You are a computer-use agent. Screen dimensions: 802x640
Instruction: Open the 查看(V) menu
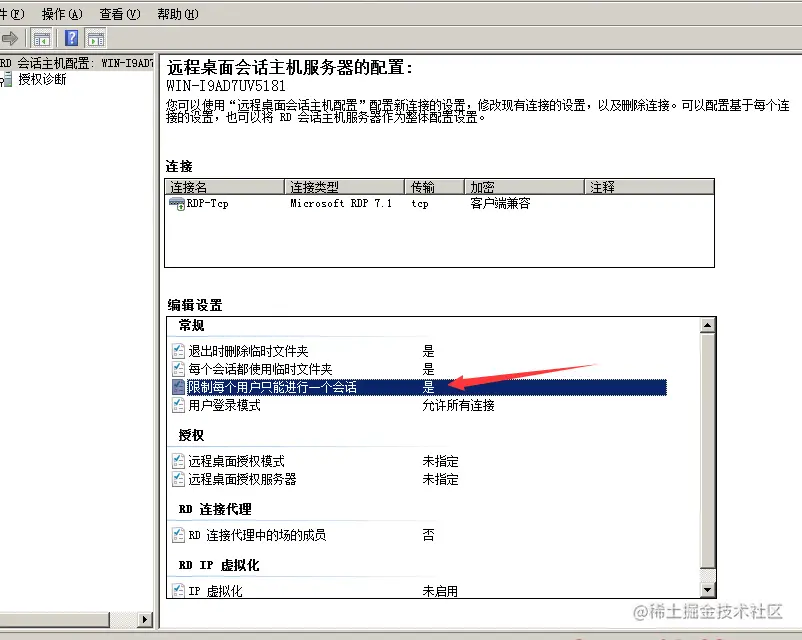[x=120, y=14]
